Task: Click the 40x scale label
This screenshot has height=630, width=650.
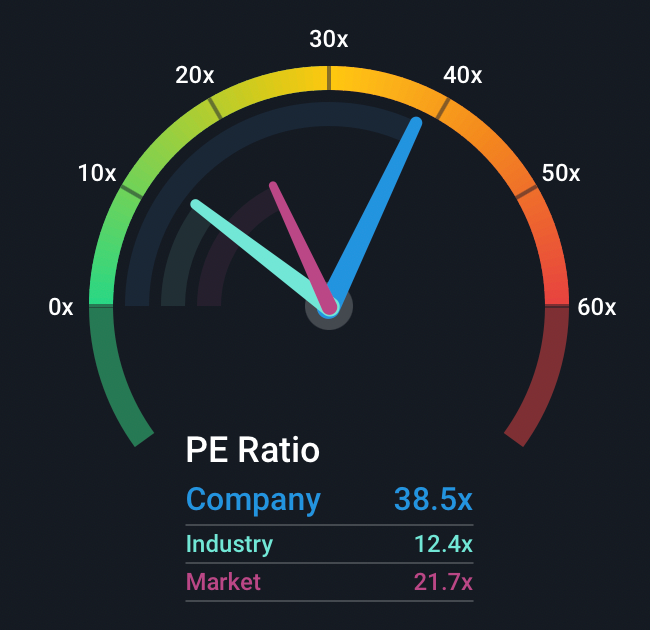Action: [x=463, y=75]
